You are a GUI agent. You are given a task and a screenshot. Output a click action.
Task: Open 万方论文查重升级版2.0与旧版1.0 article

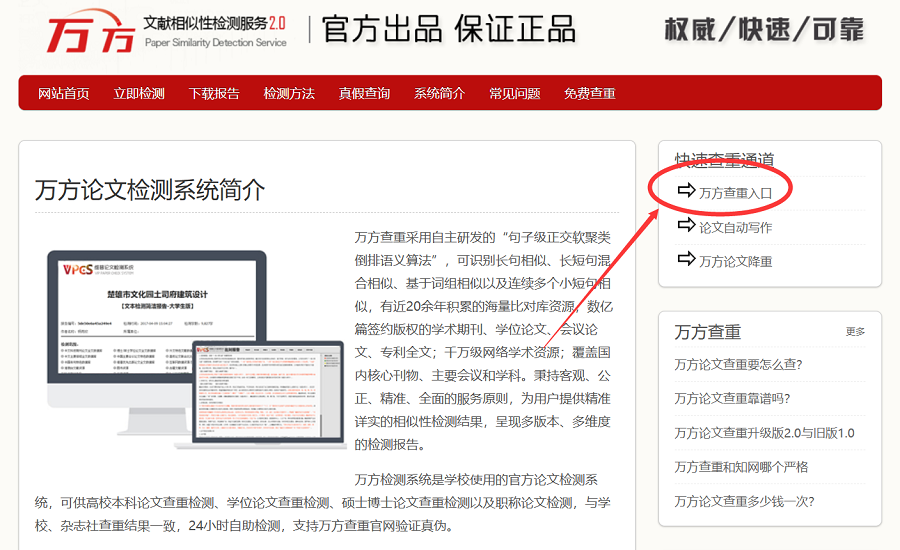[x=764, y=433]
